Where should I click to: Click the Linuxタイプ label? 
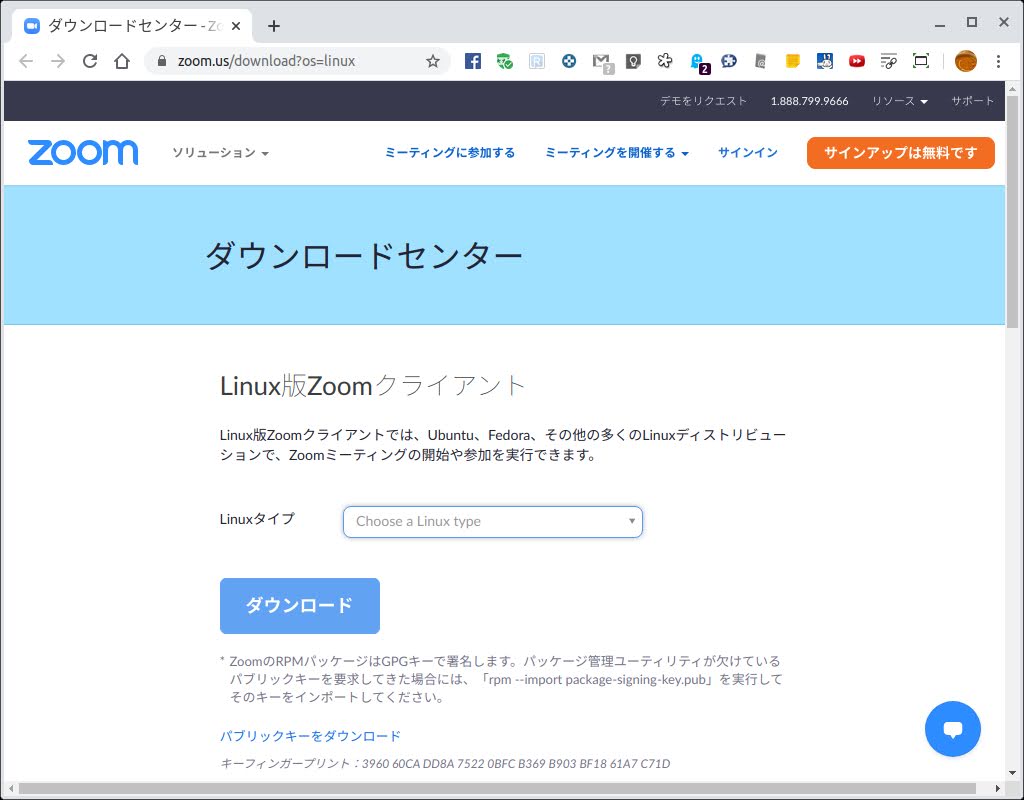point(257,519)
